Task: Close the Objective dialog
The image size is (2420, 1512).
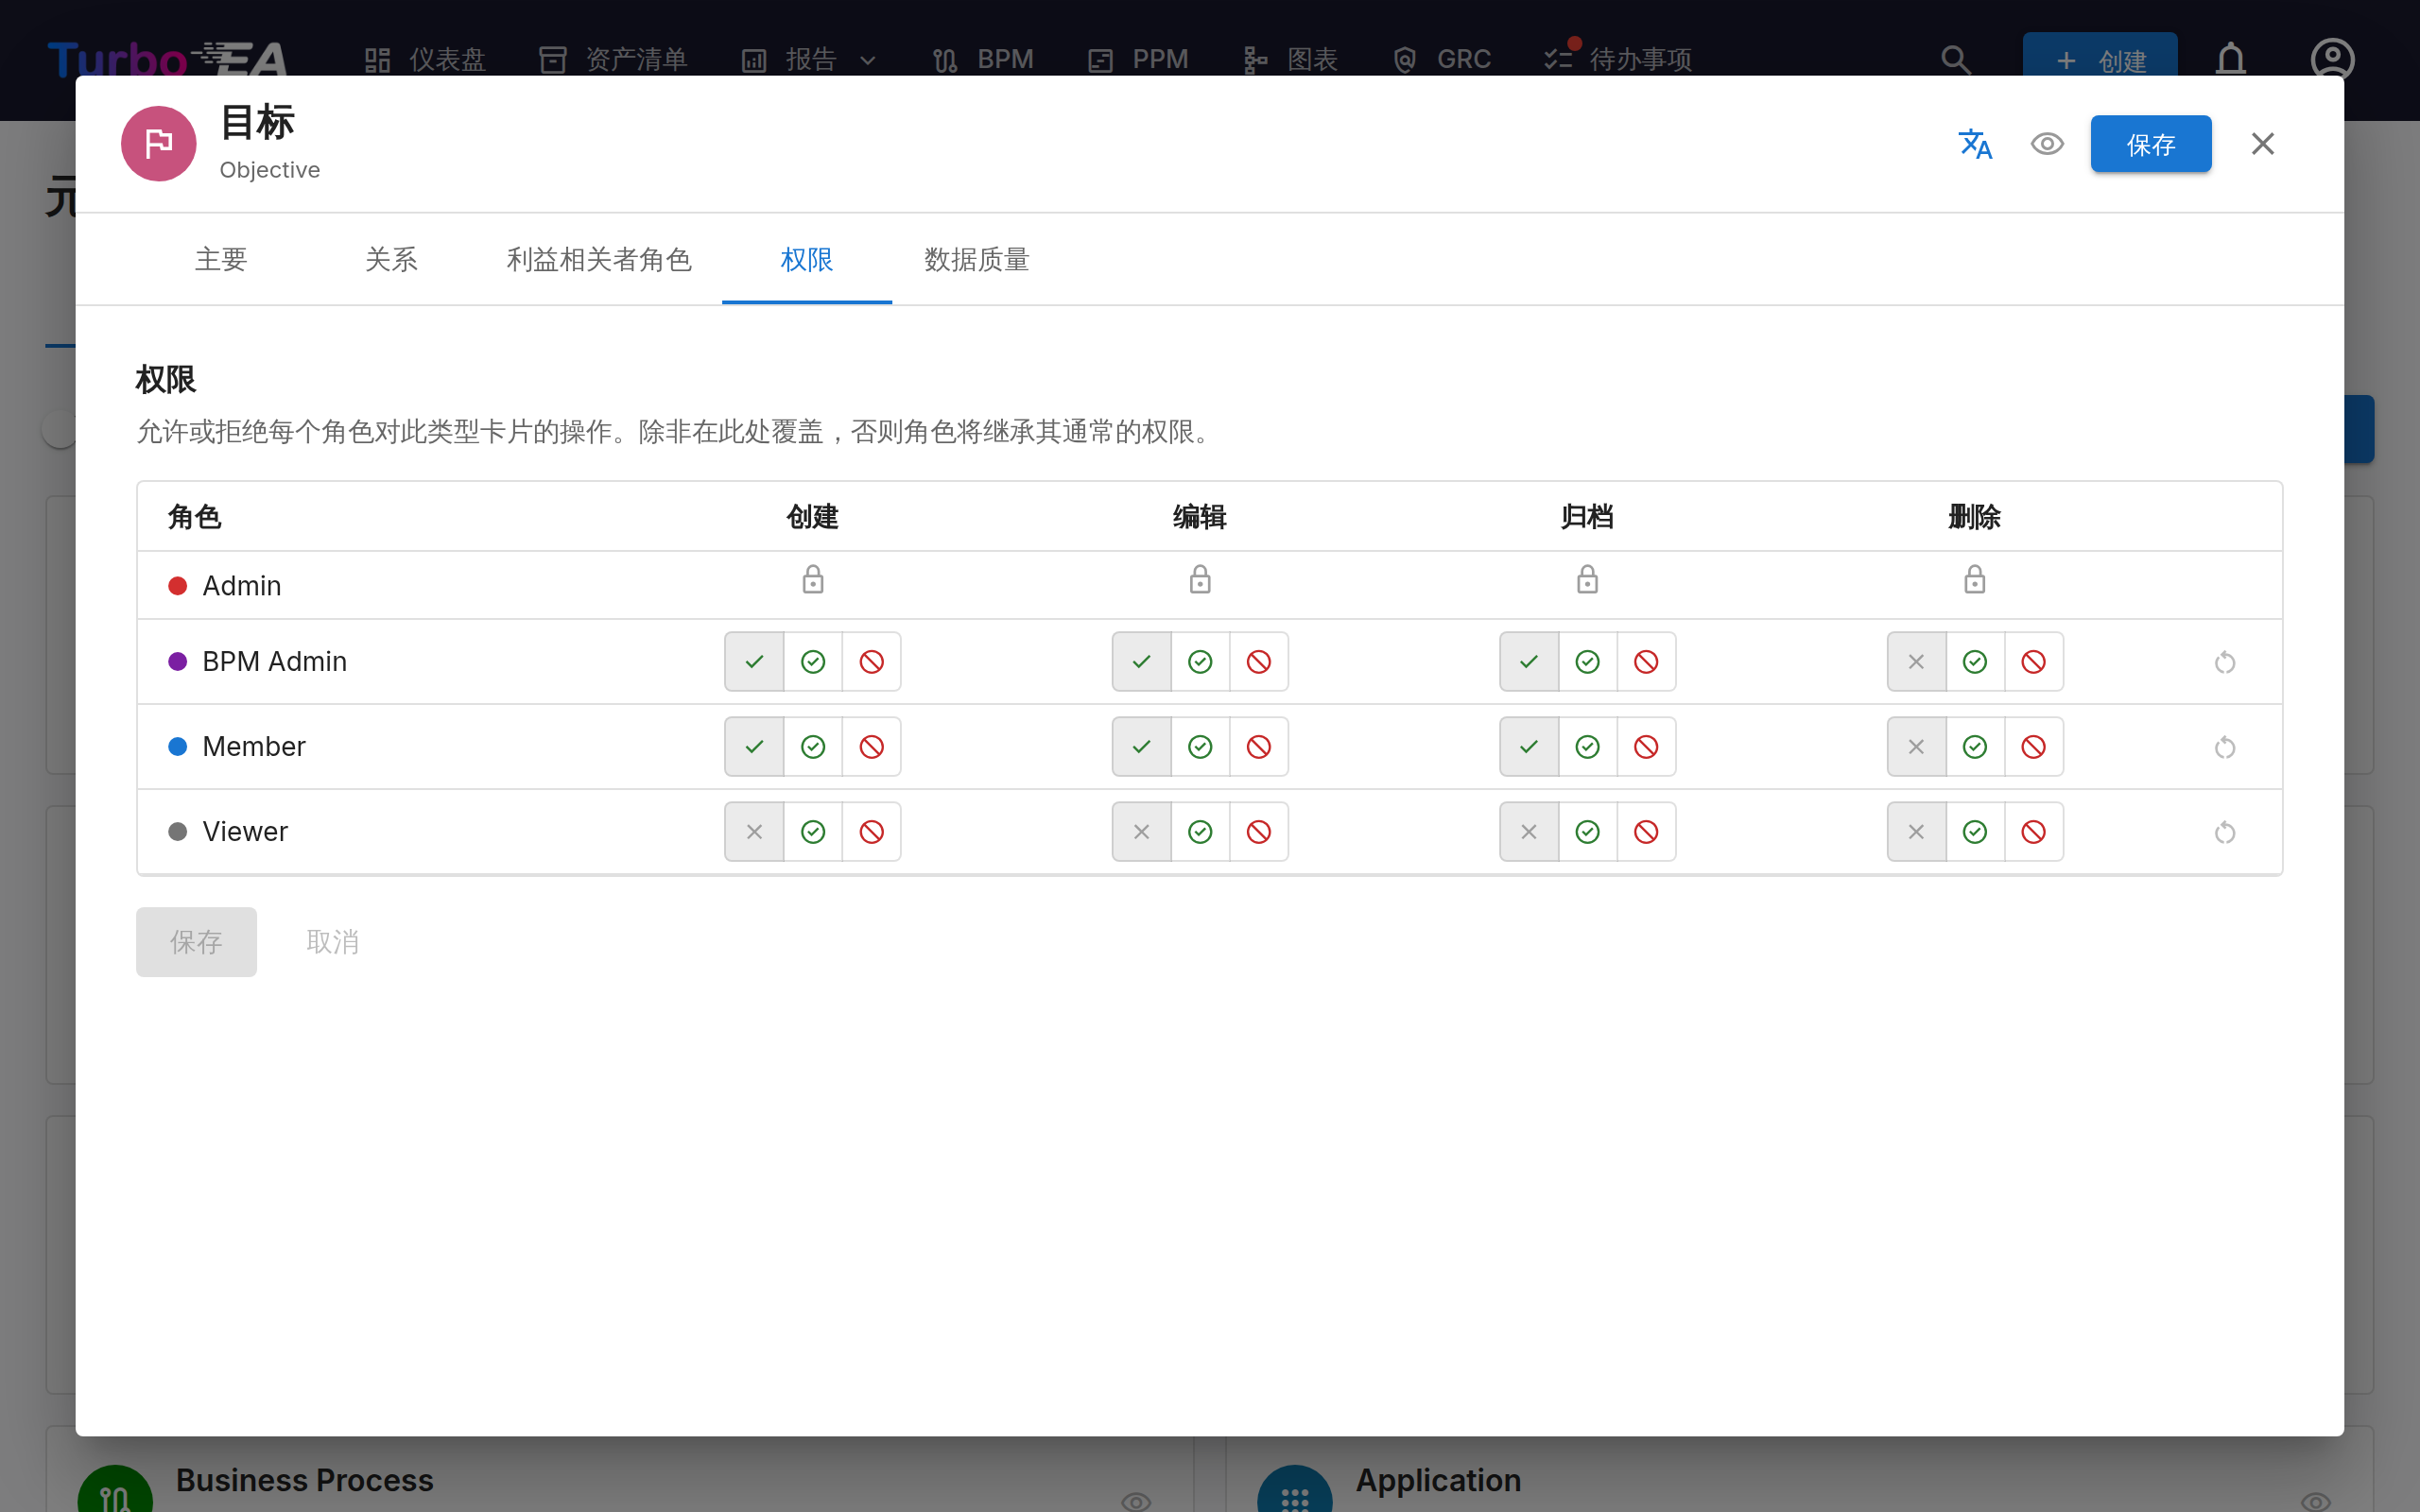Action: point(2262,144)
